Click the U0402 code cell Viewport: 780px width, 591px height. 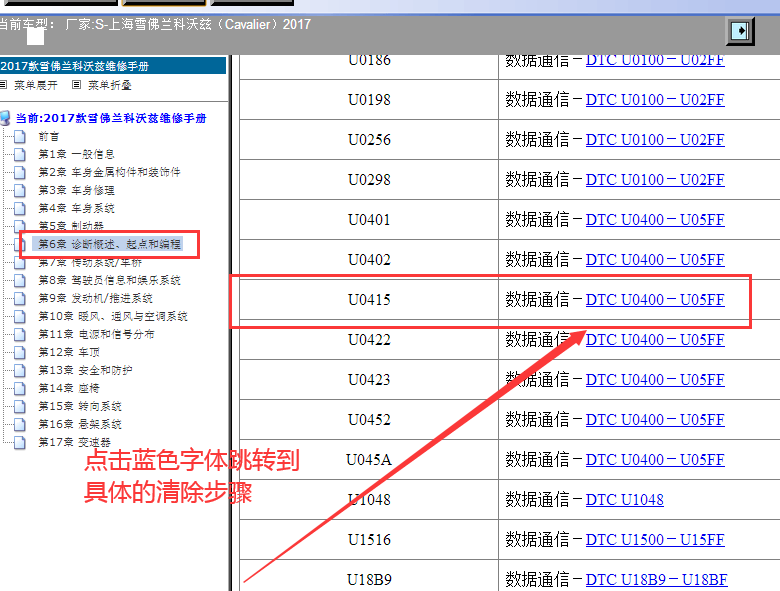(369, 260)
